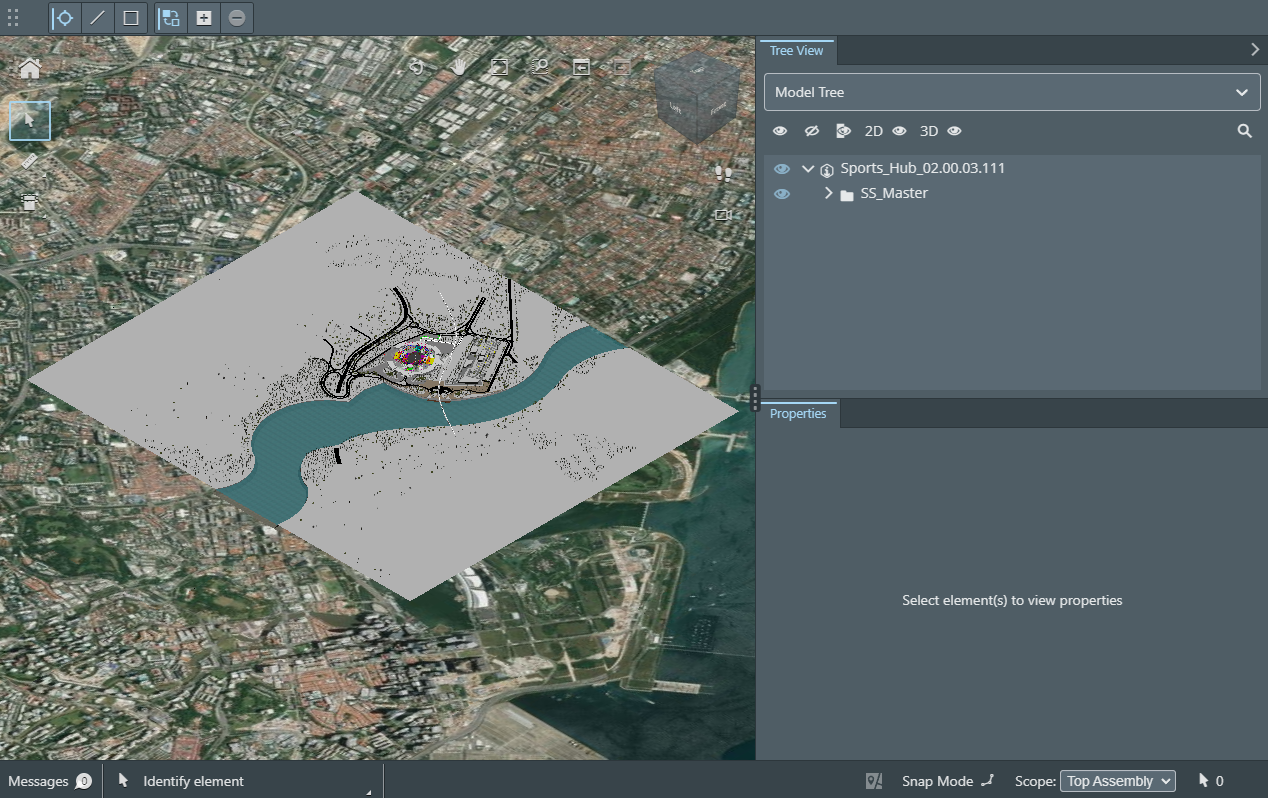Click the add-to-selection plus icon
1268x798 pixels.
tap(204, 18)
